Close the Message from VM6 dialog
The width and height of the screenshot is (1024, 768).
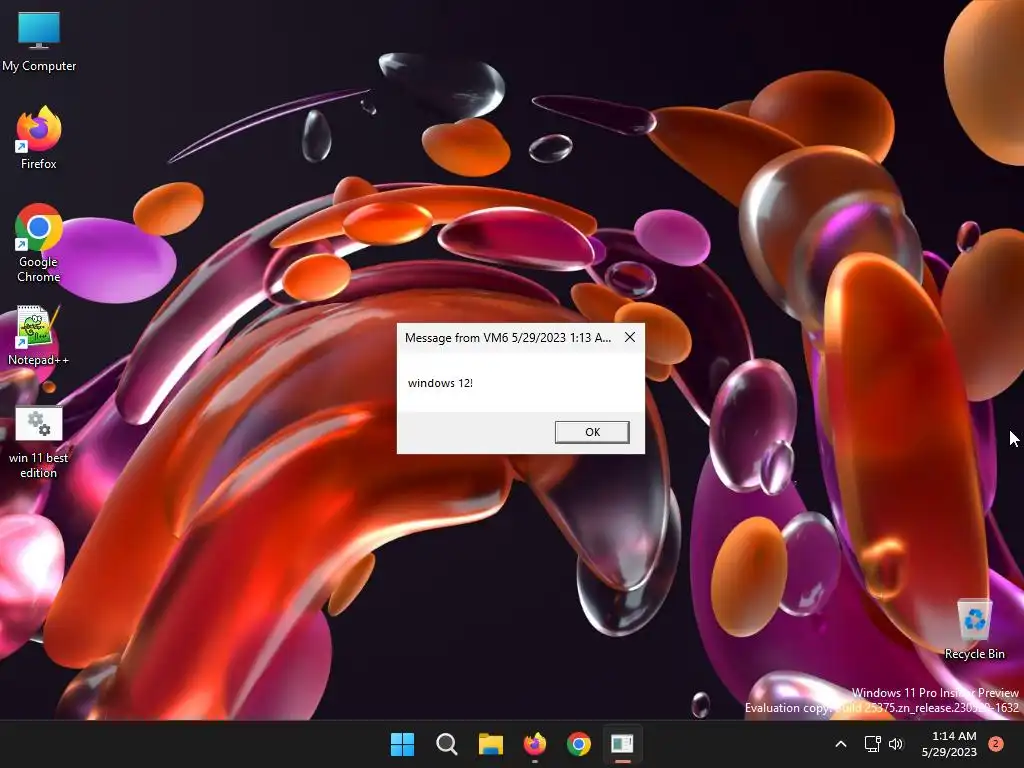pyautogui.click(x=630, y=337)
